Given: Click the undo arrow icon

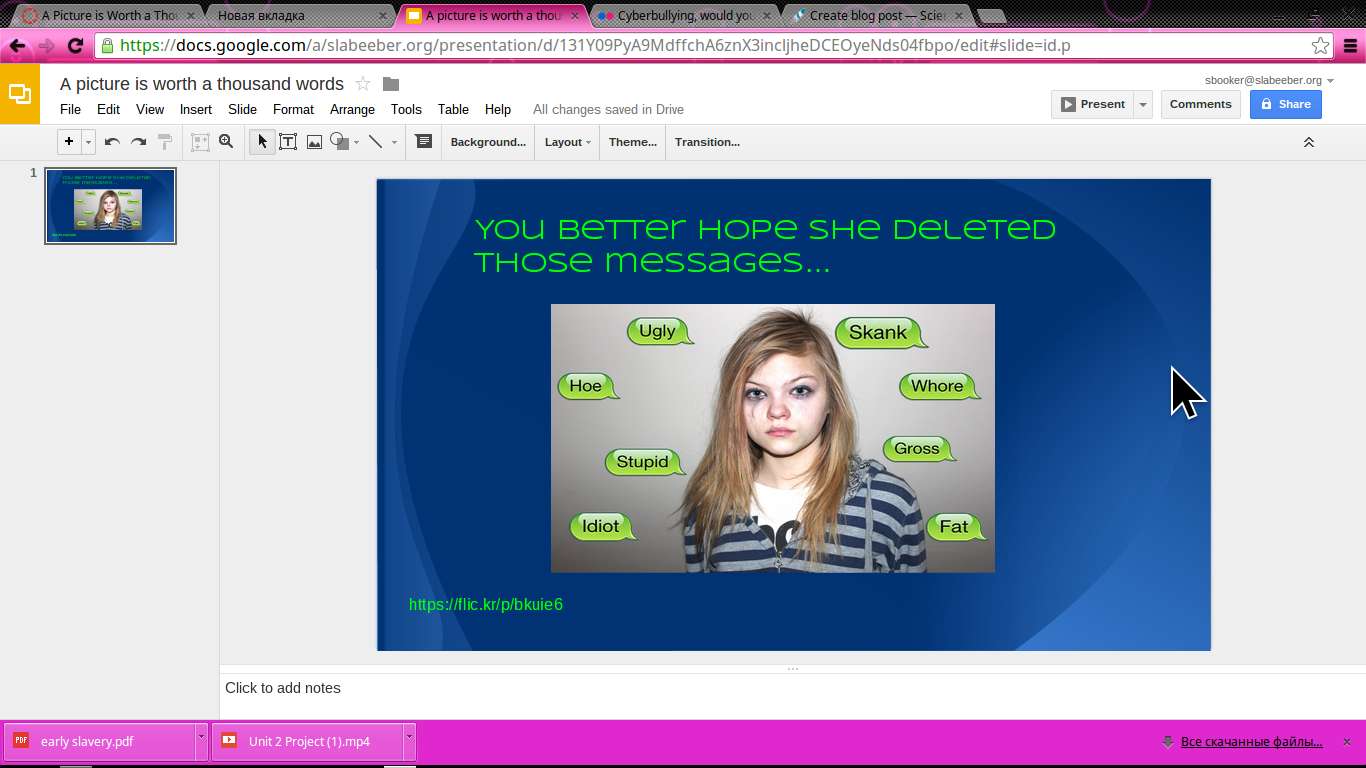Looking at the screenshot, I should [112, 142].
